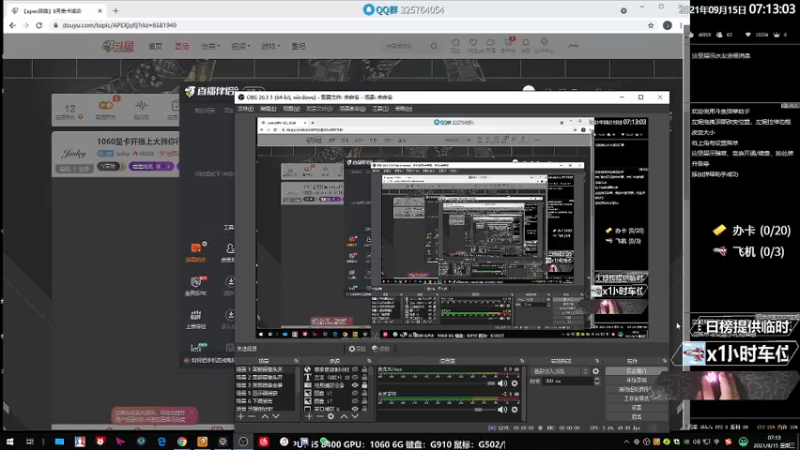Go back in Chrome browser

click(12, 25)
